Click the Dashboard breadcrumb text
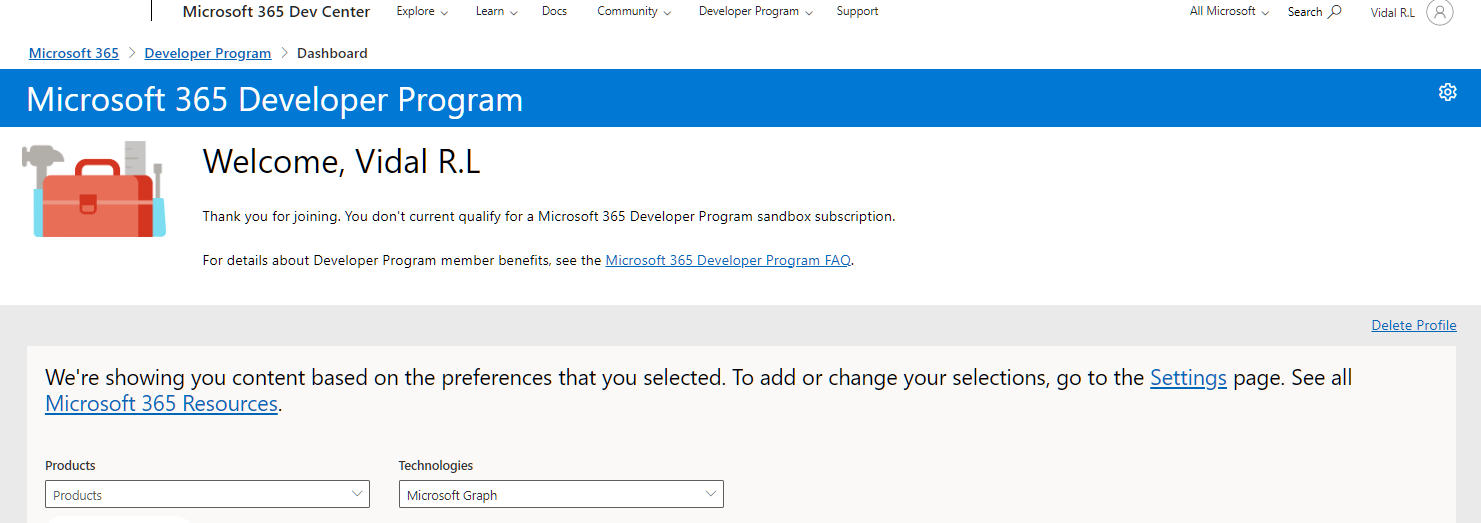1481x523 pixels. (332, 53)
